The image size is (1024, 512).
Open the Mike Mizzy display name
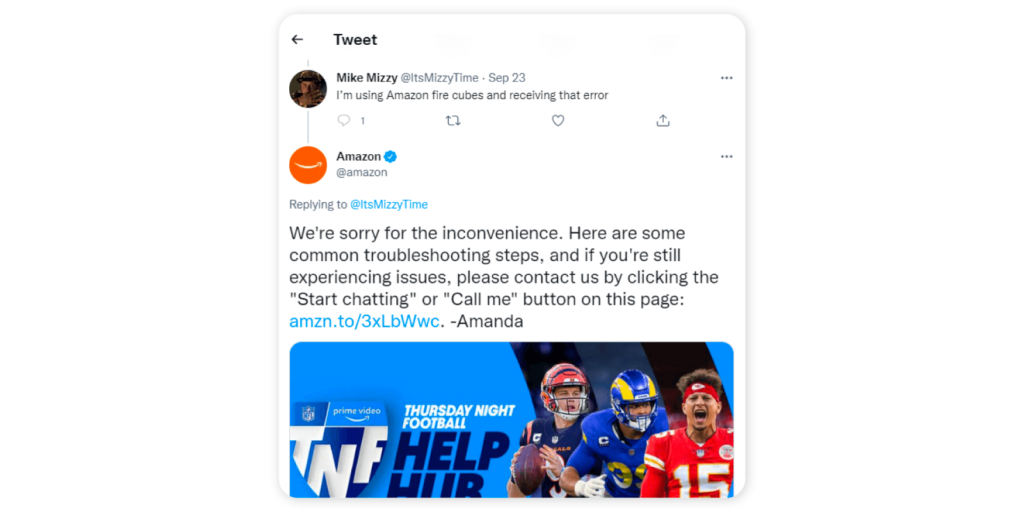click(x=366, y=78)
